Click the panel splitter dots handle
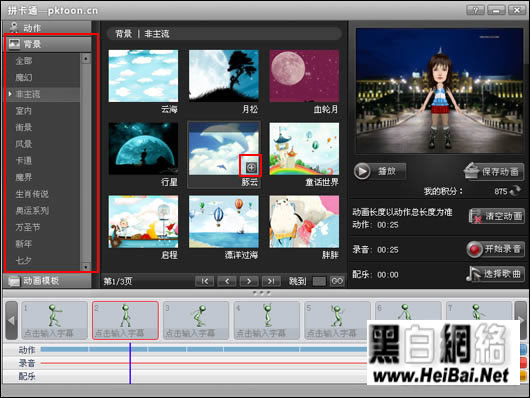 262,293
